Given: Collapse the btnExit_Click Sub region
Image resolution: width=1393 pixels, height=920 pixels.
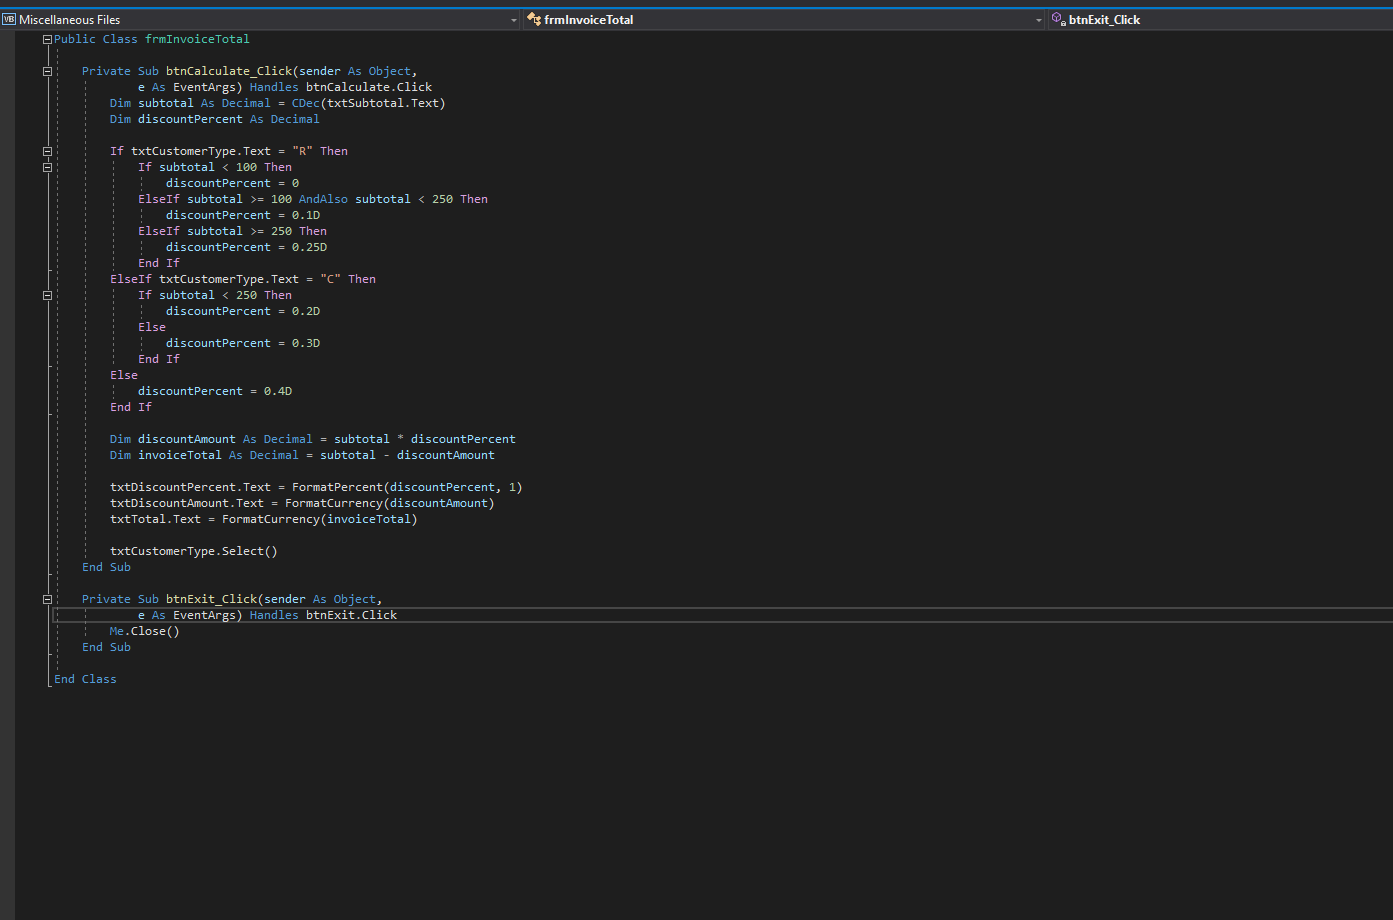Looking at the screenshot, I should 47,599.
